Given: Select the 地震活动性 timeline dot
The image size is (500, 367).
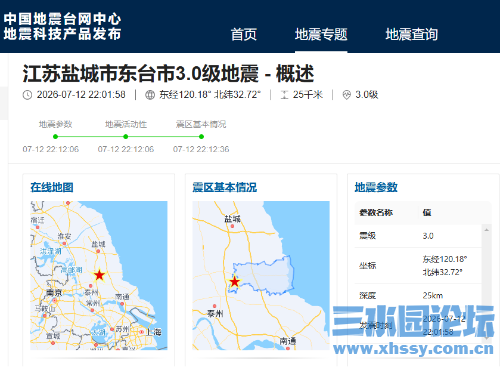Looking at the screenshot, I should (126, 136).
